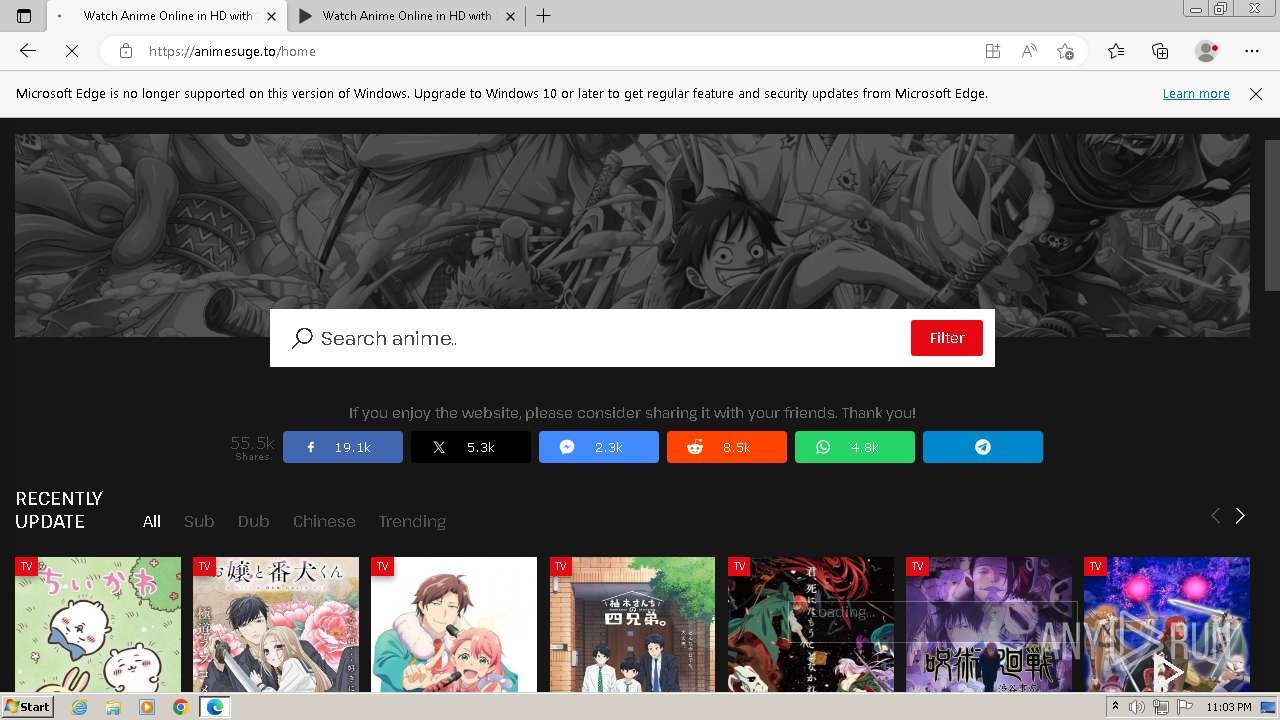Show hidden system tray icons
The width and height of the screenshot is (1280, 720).
point(1115,707)
